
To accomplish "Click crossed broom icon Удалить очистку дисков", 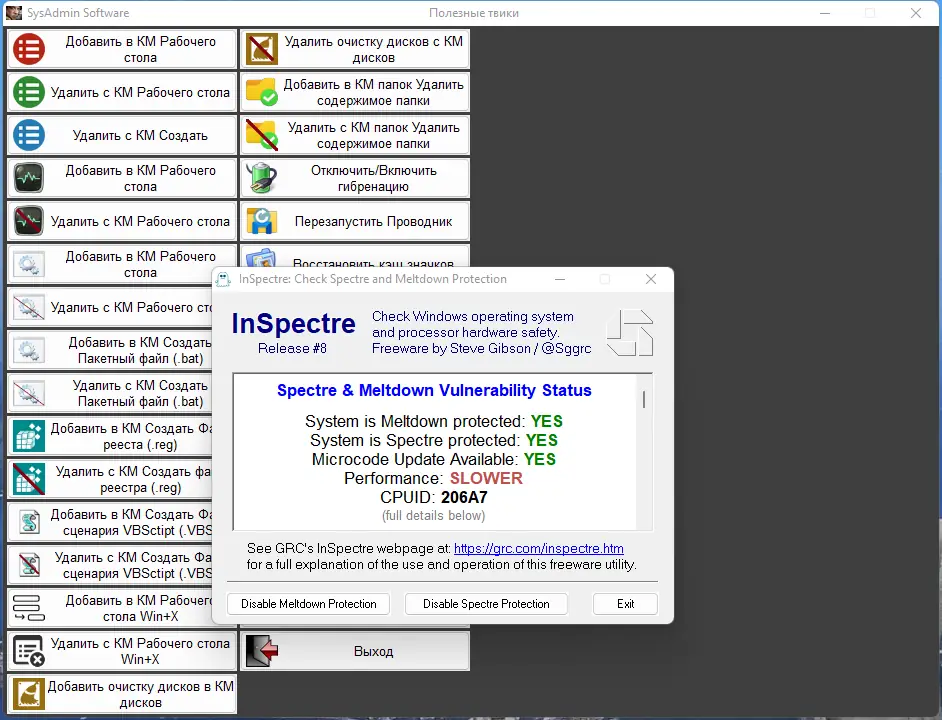I will 262,49.
